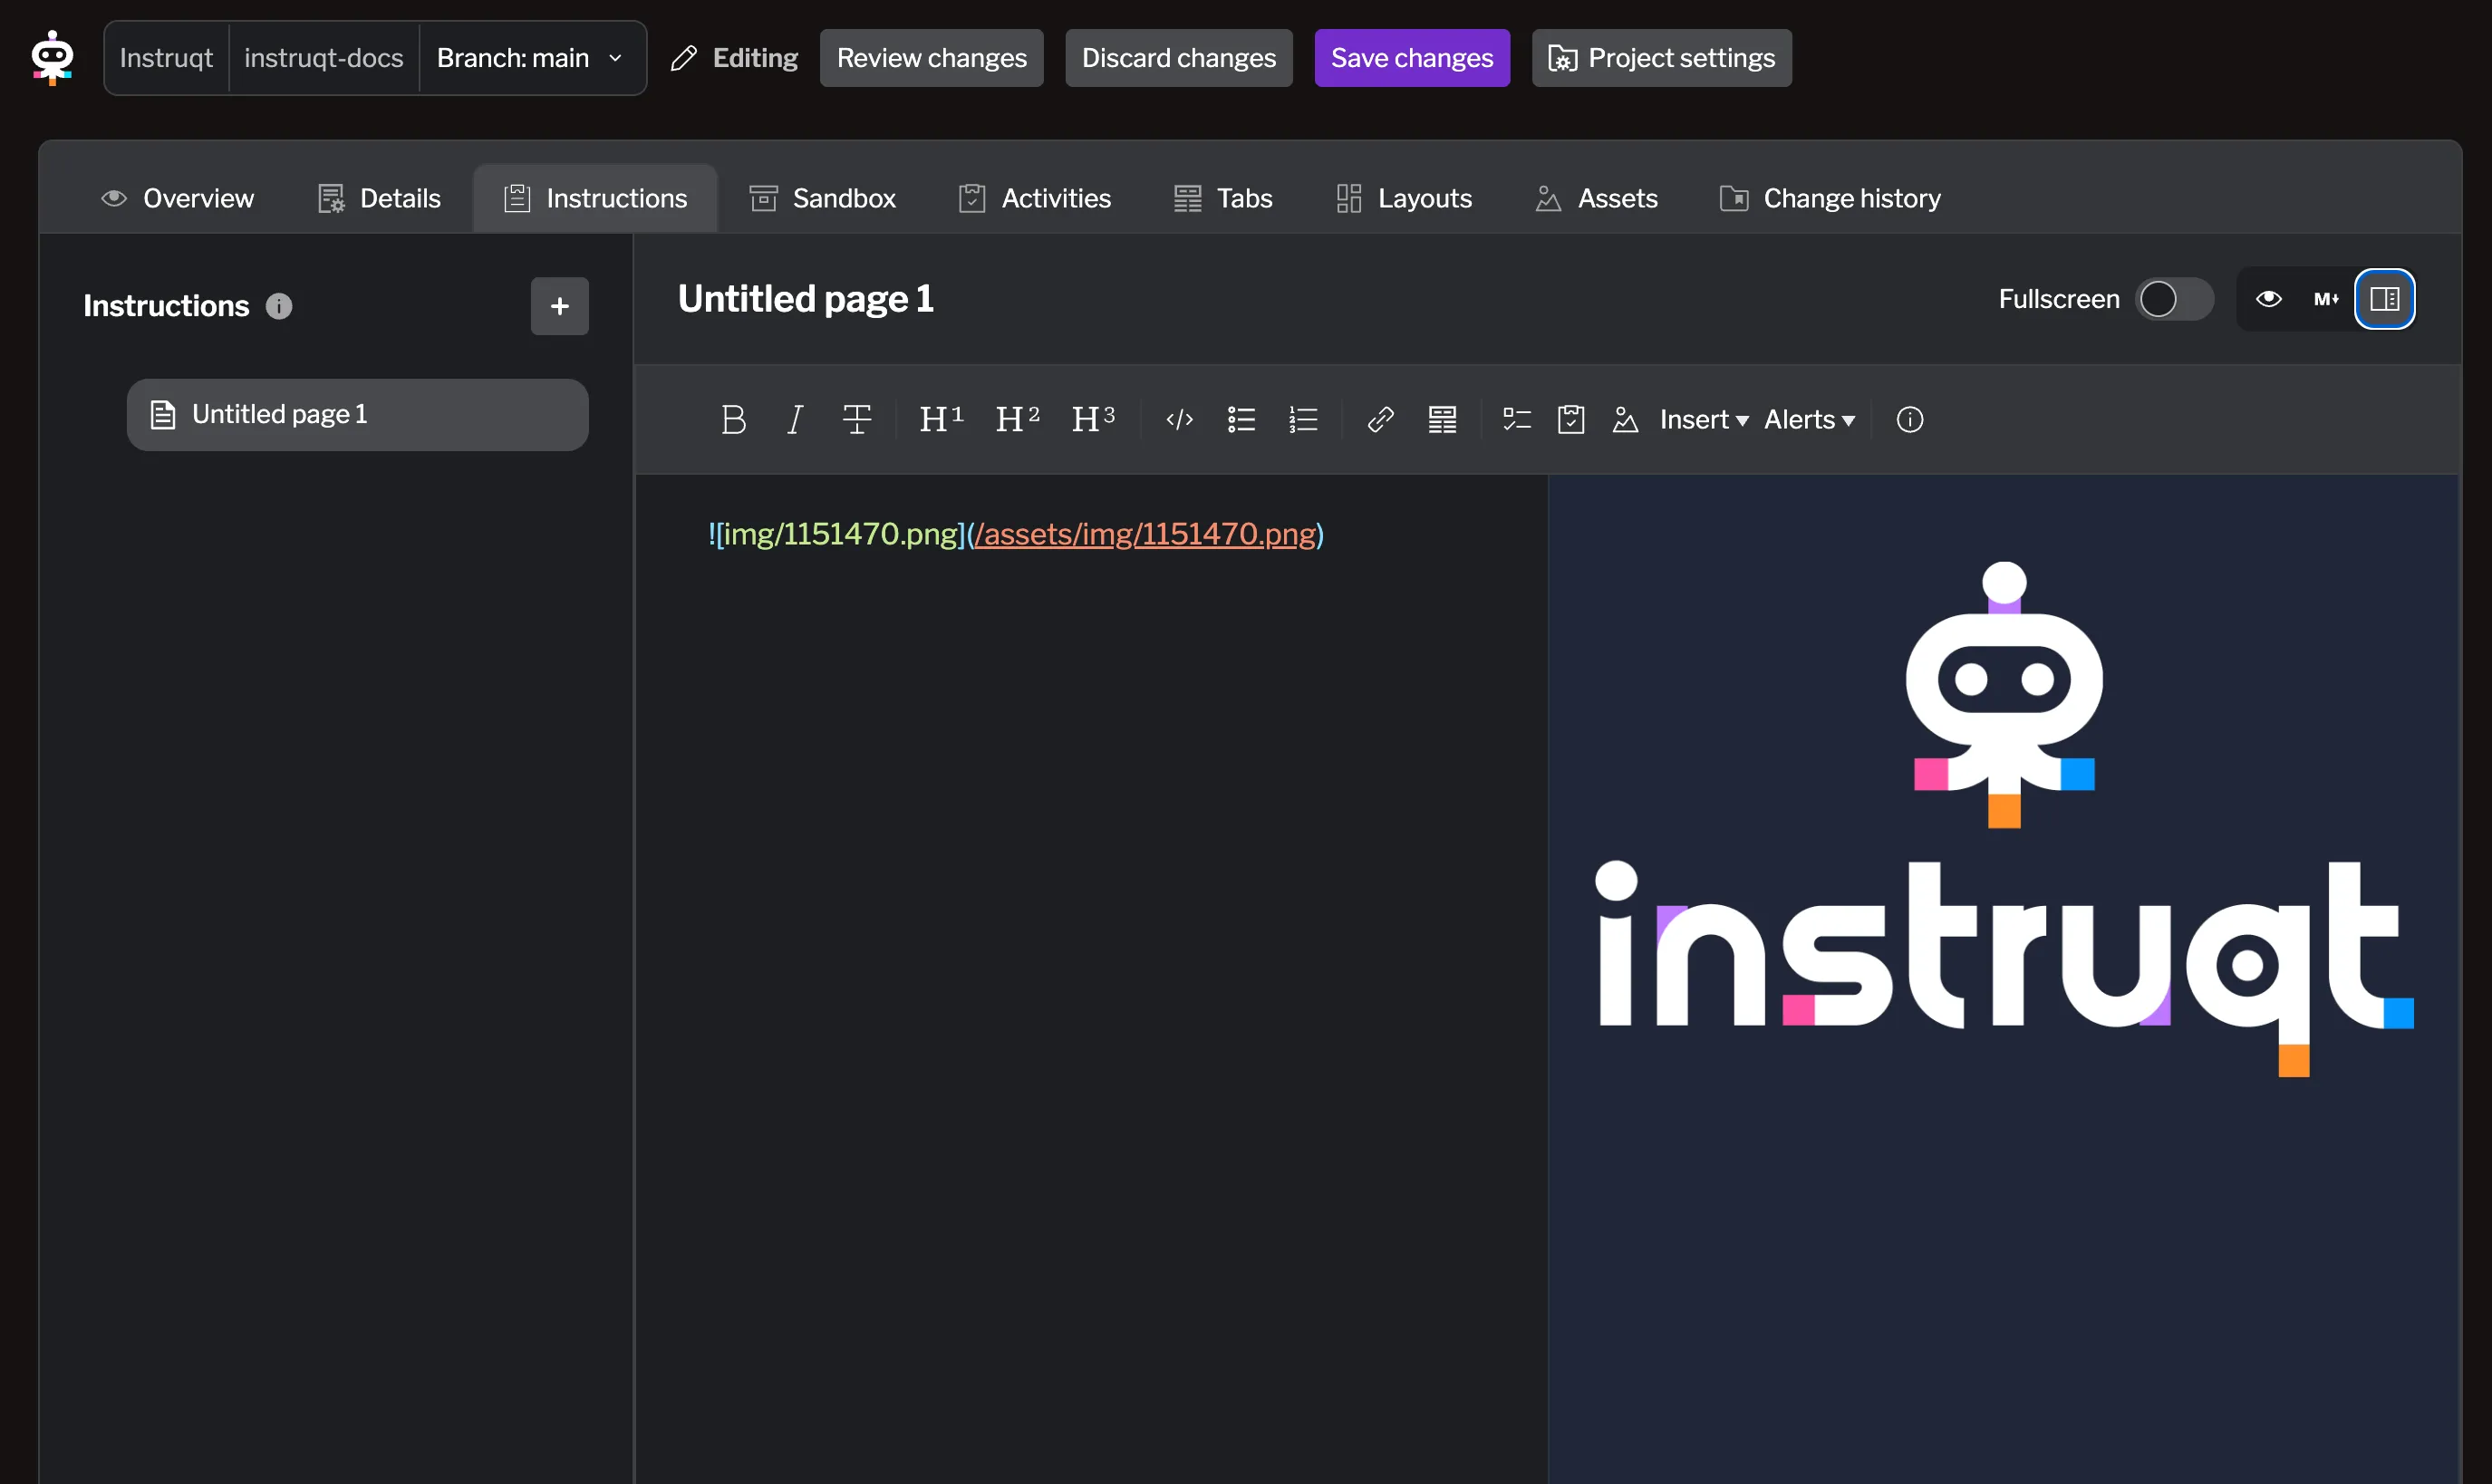
Task: Insert a bulleted list
Action: click(x=1240, y=419)
